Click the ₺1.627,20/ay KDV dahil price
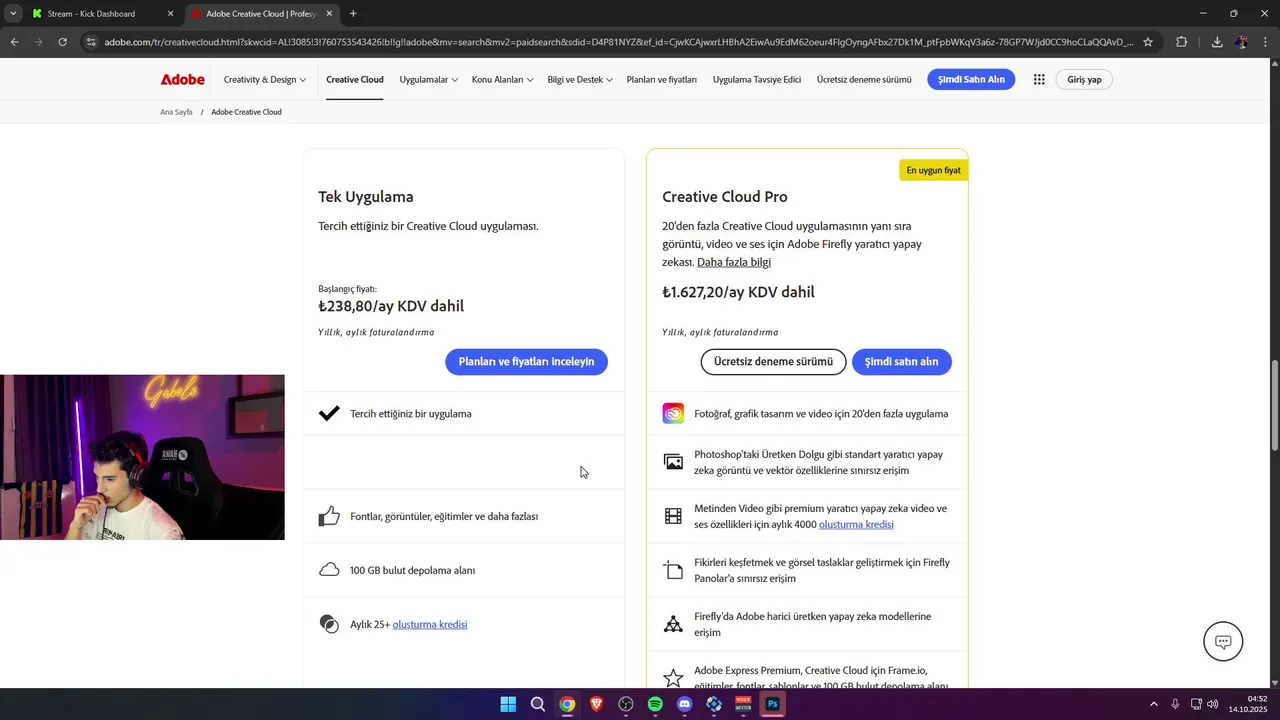The image size is (1280, 720). [738, 292]
